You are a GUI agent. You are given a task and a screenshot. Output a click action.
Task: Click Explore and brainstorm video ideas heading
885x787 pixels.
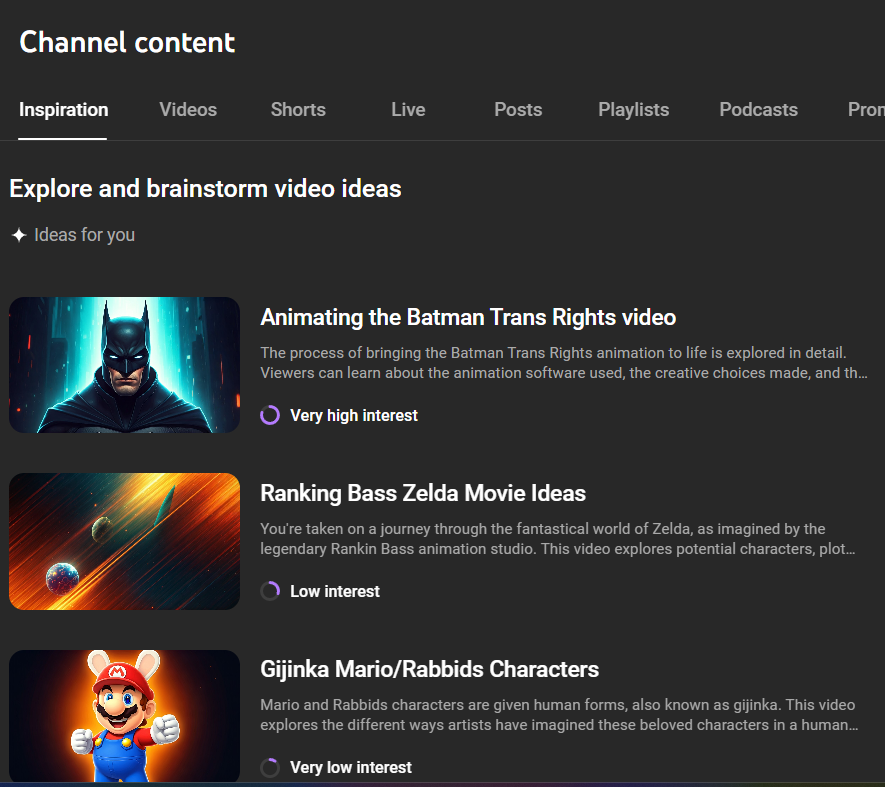(x=205, y=189)
